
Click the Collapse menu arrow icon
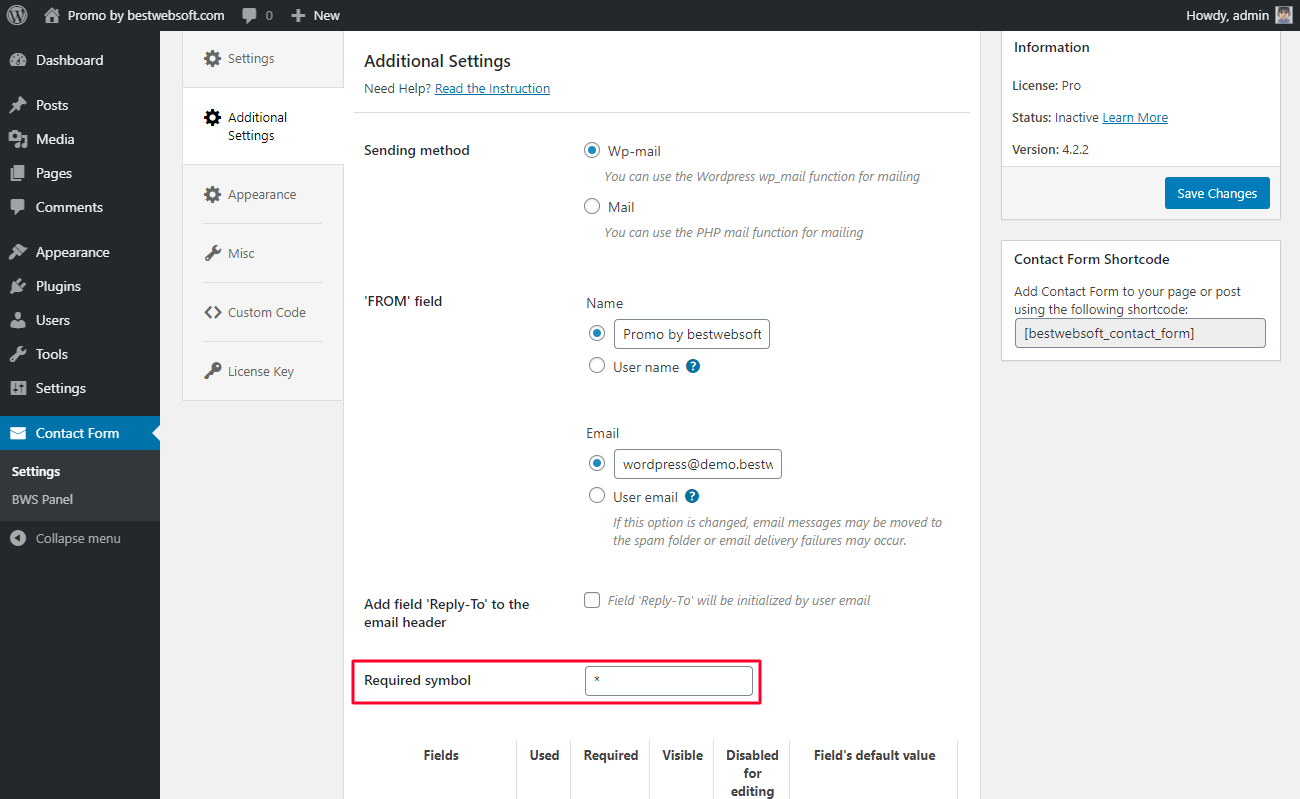(x=18, y=538)
